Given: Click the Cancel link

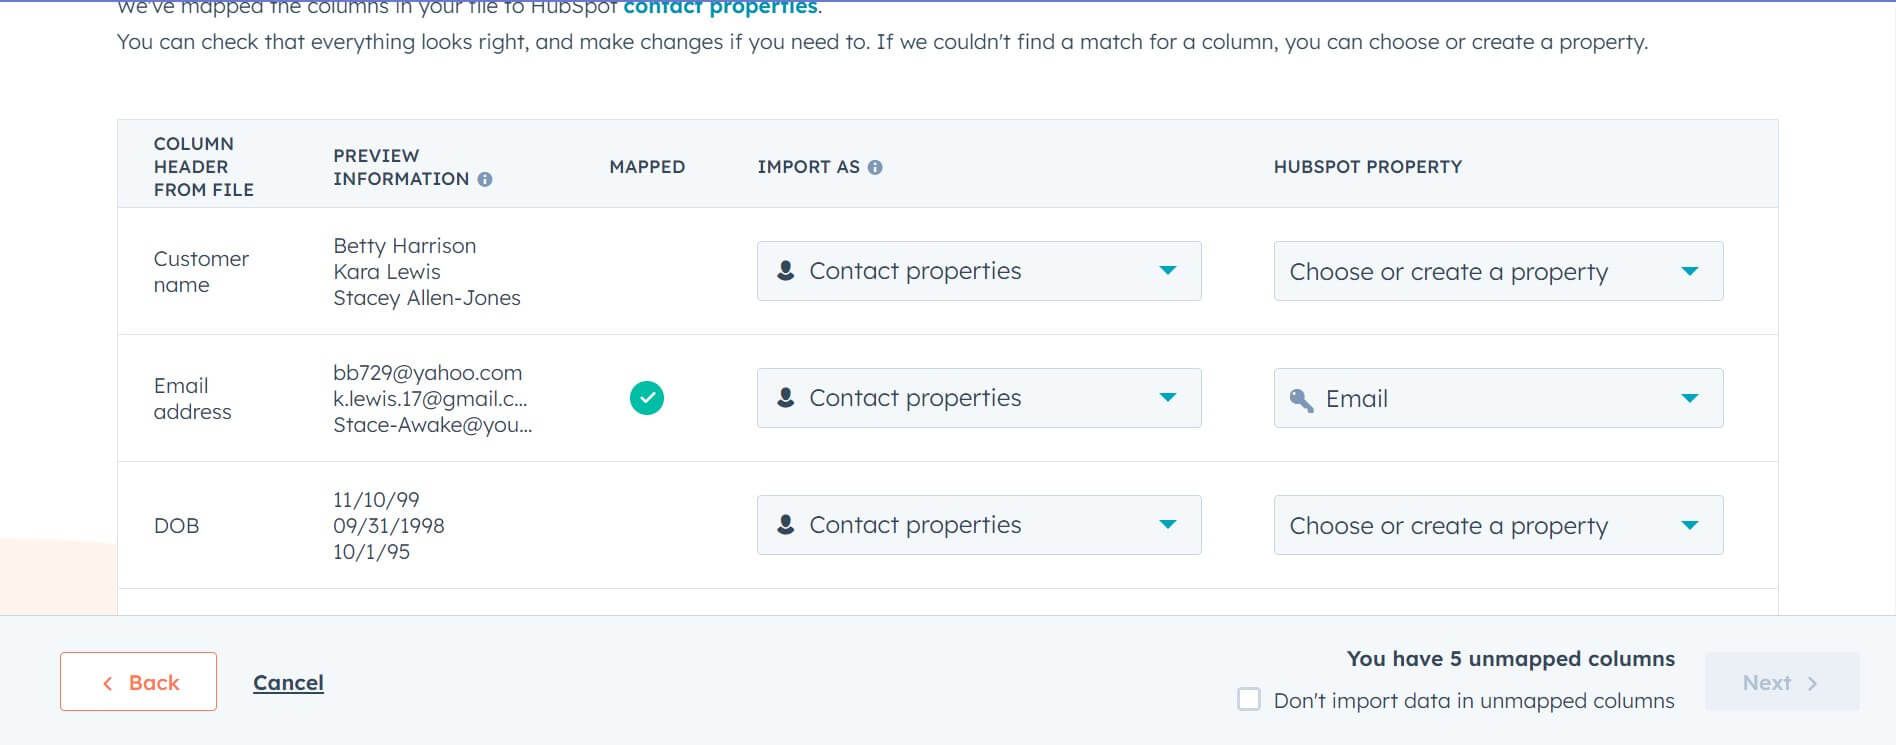Looking at the screenshot, I should [288, 682].
